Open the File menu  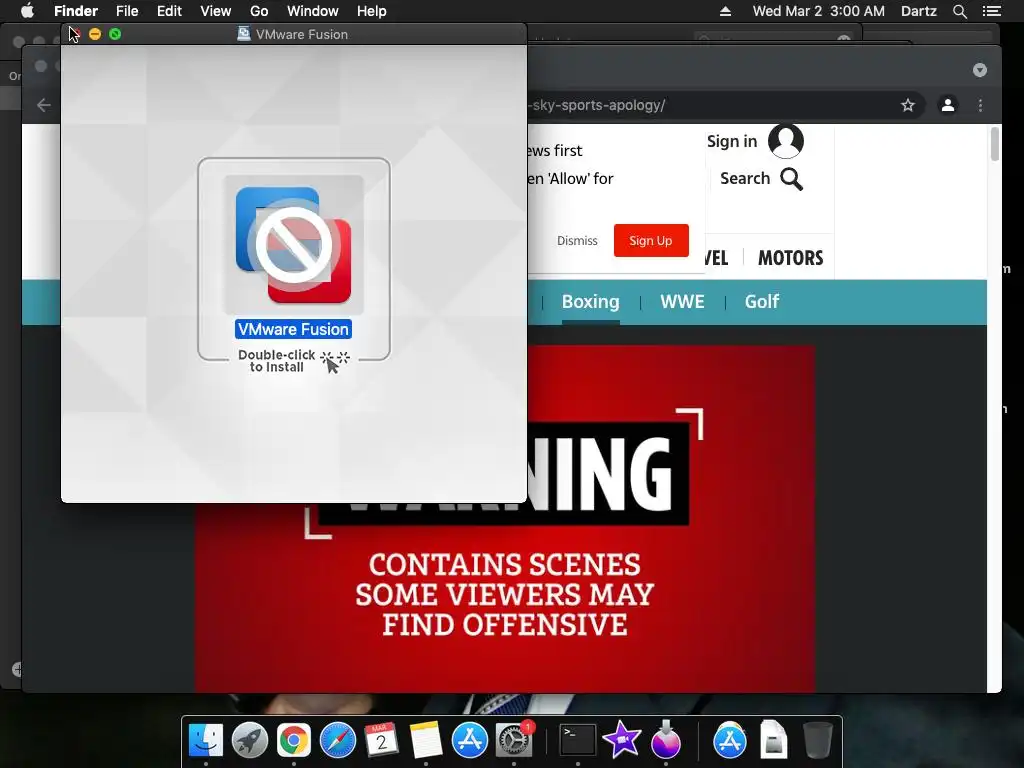pos(127,11)
